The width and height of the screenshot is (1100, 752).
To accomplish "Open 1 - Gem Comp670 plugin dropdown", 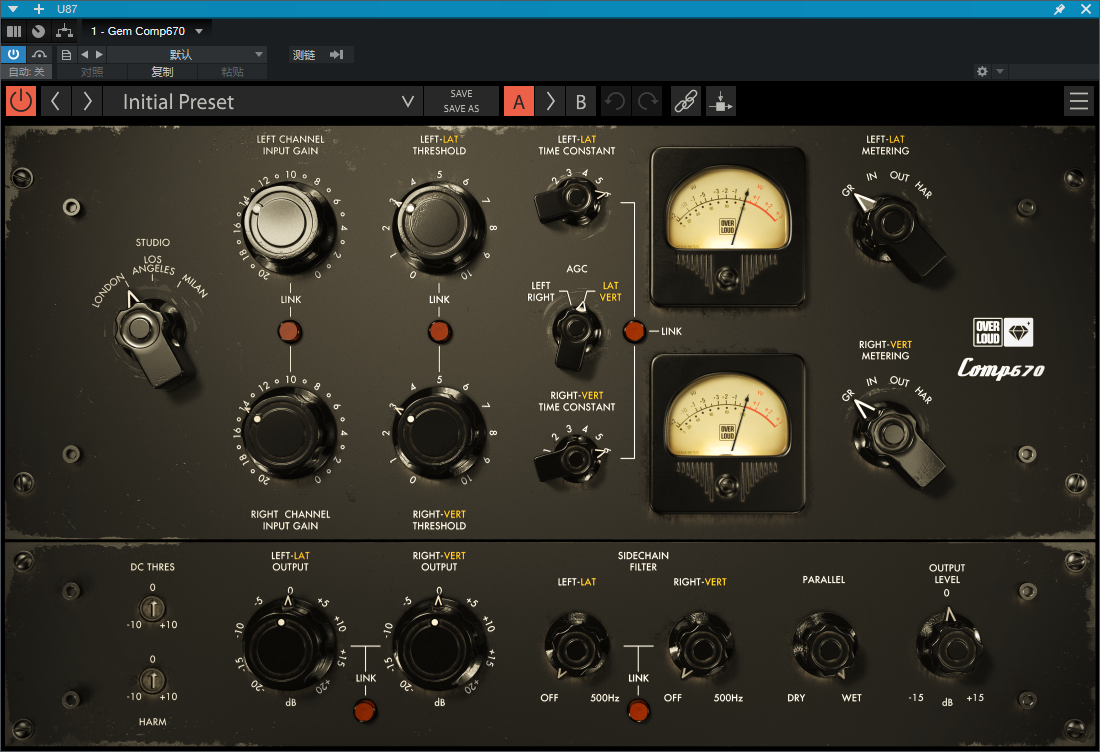I will point(147,31).
